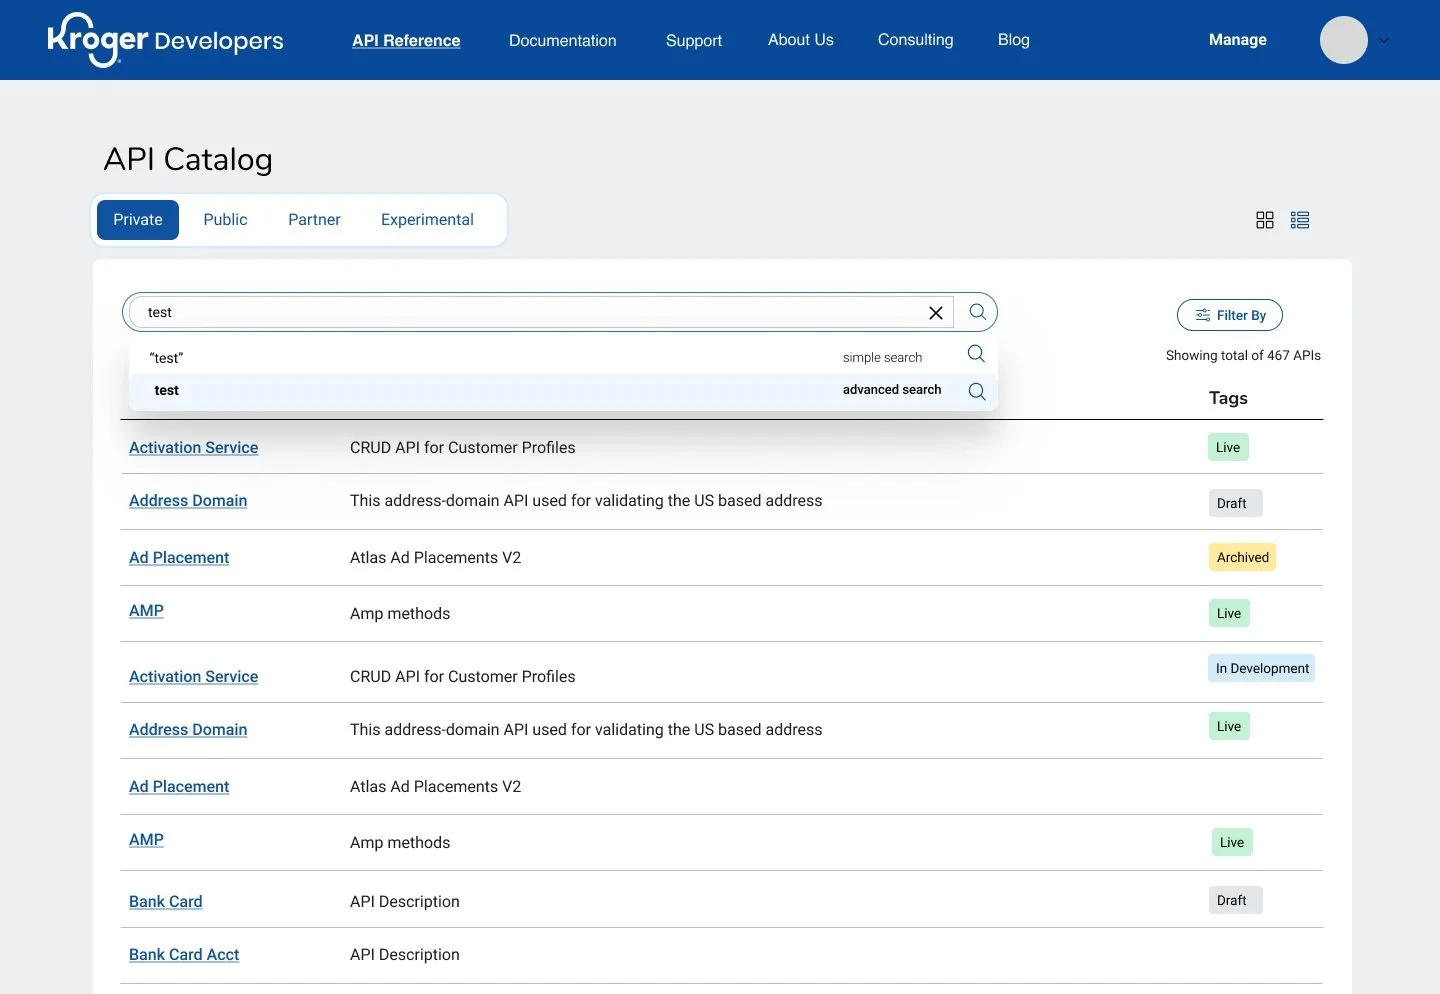Click magnifier icon for advanced search
The width and height of the screenshot is (1440, 994).
pyautogui.click(x=977, y=391)
